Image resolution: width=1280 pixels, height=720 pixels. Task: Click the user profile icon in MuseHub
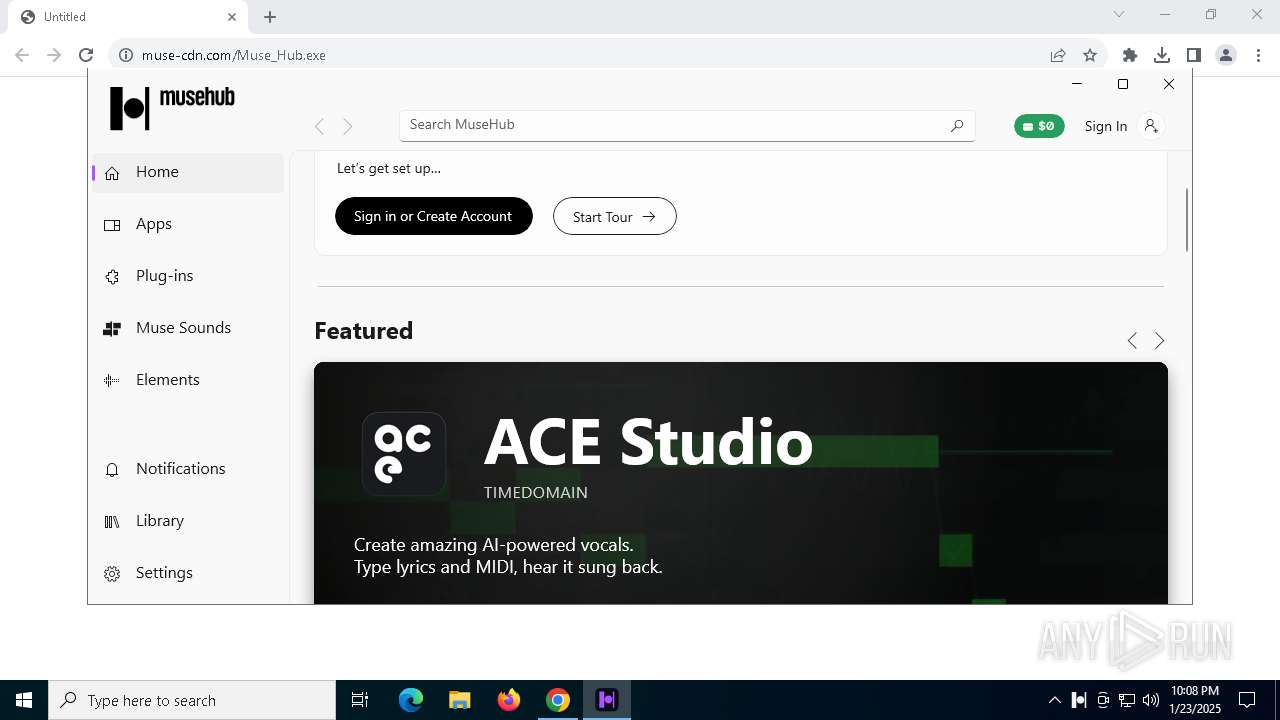point(1151,126)
